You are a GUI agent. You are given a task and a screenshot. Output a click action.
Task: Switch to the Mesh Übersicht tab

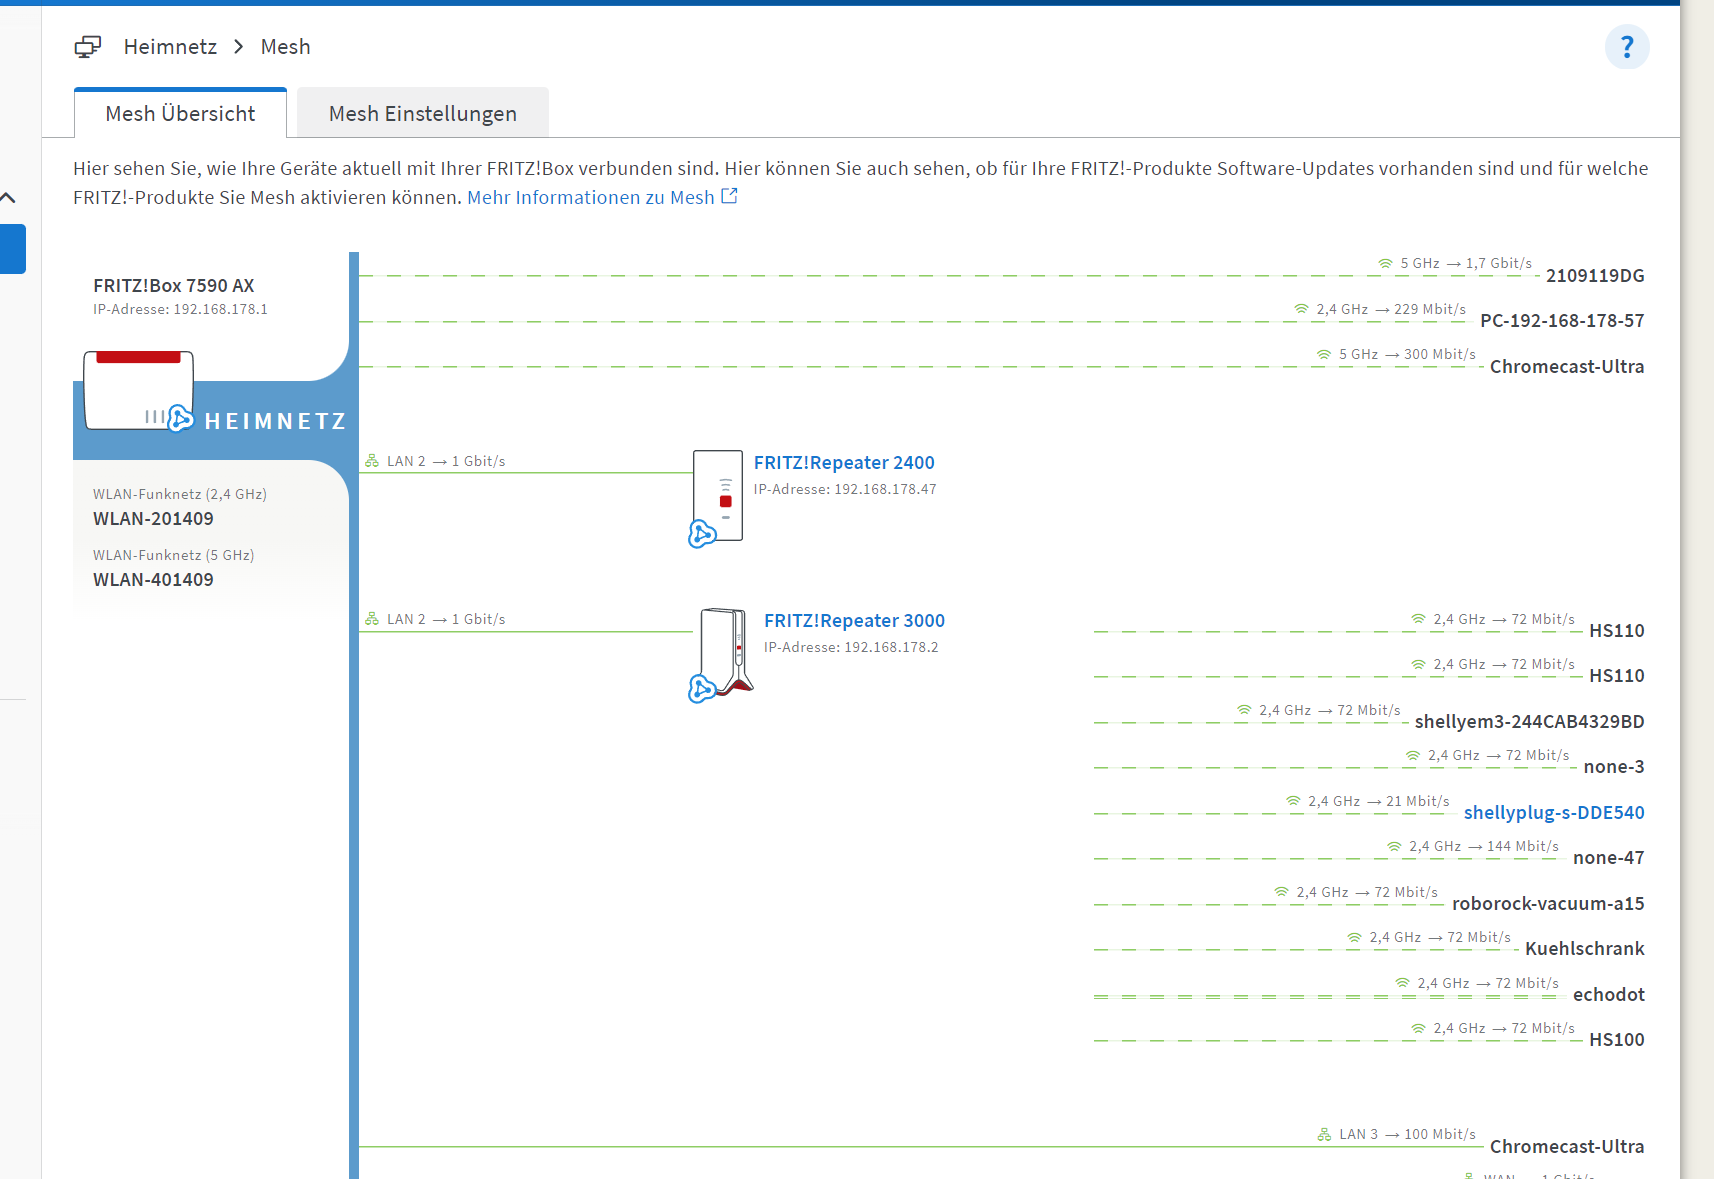(180, 113)
